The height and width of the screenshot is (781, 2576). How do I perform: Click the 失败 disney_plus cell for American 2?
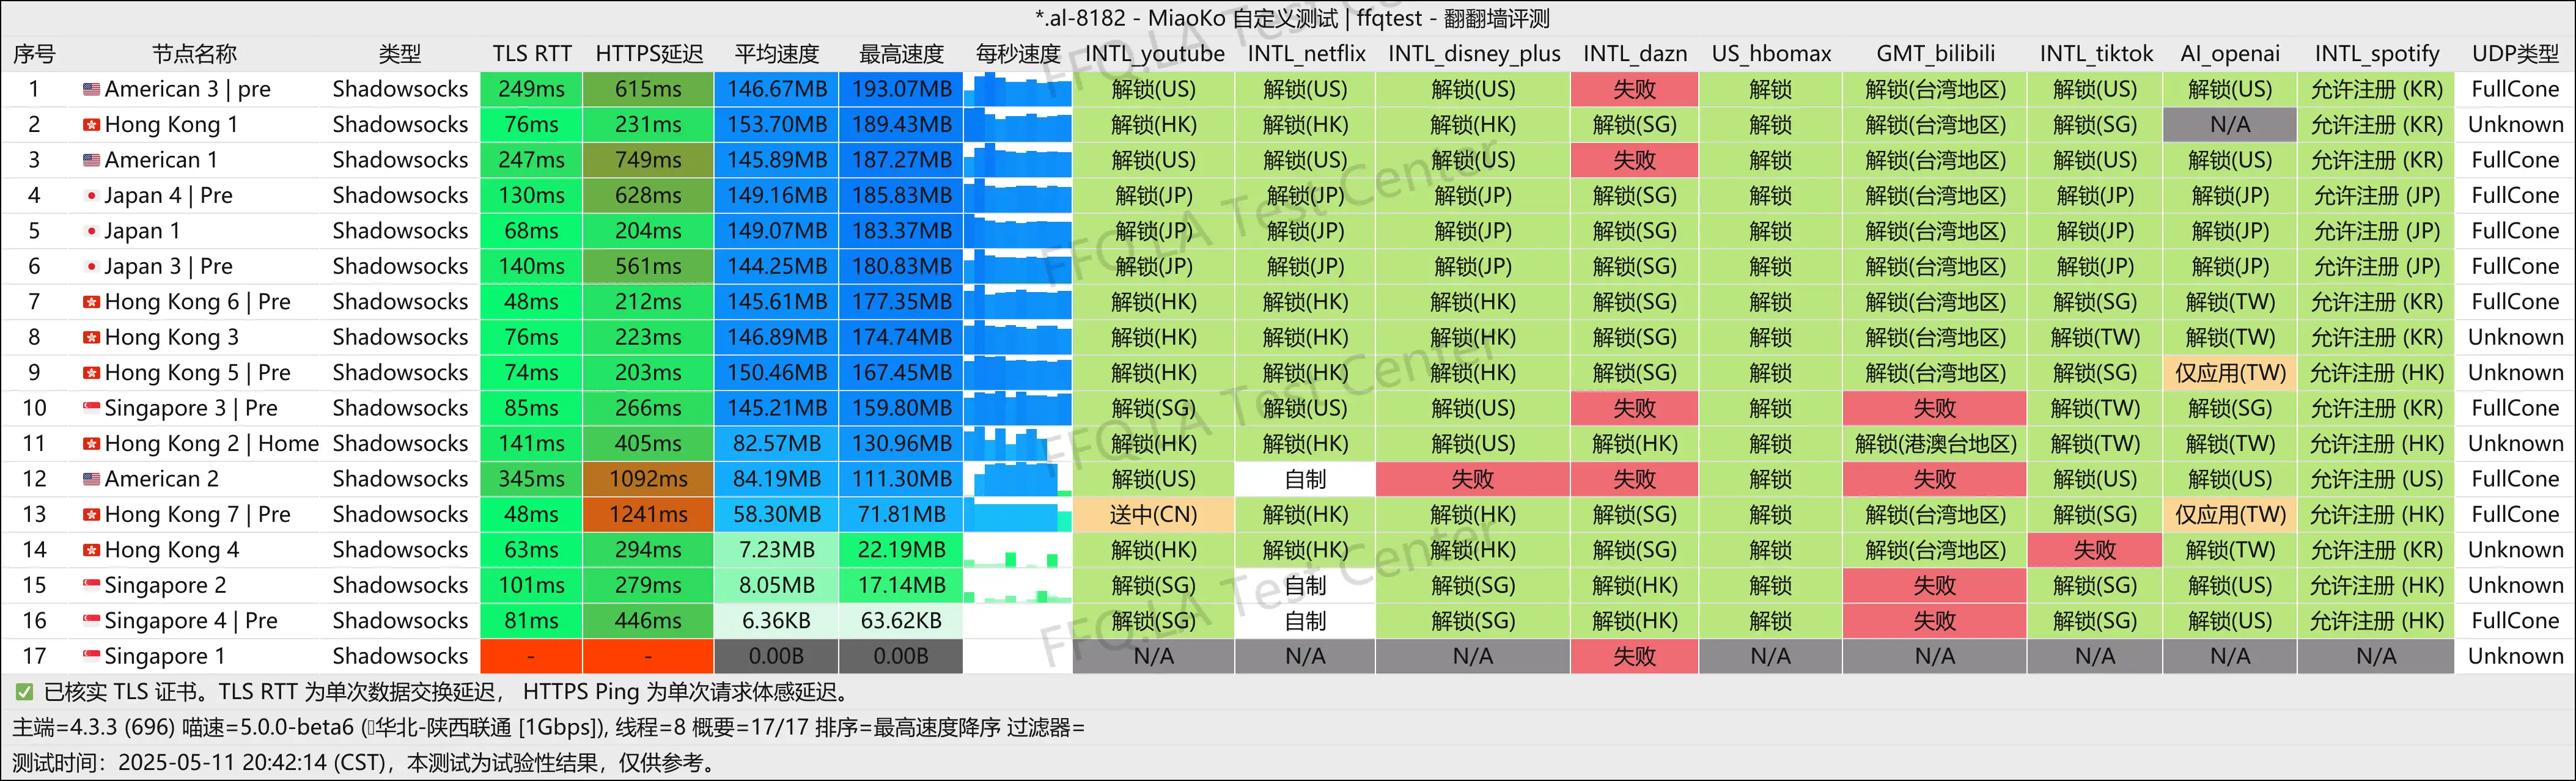(1473, 479)
